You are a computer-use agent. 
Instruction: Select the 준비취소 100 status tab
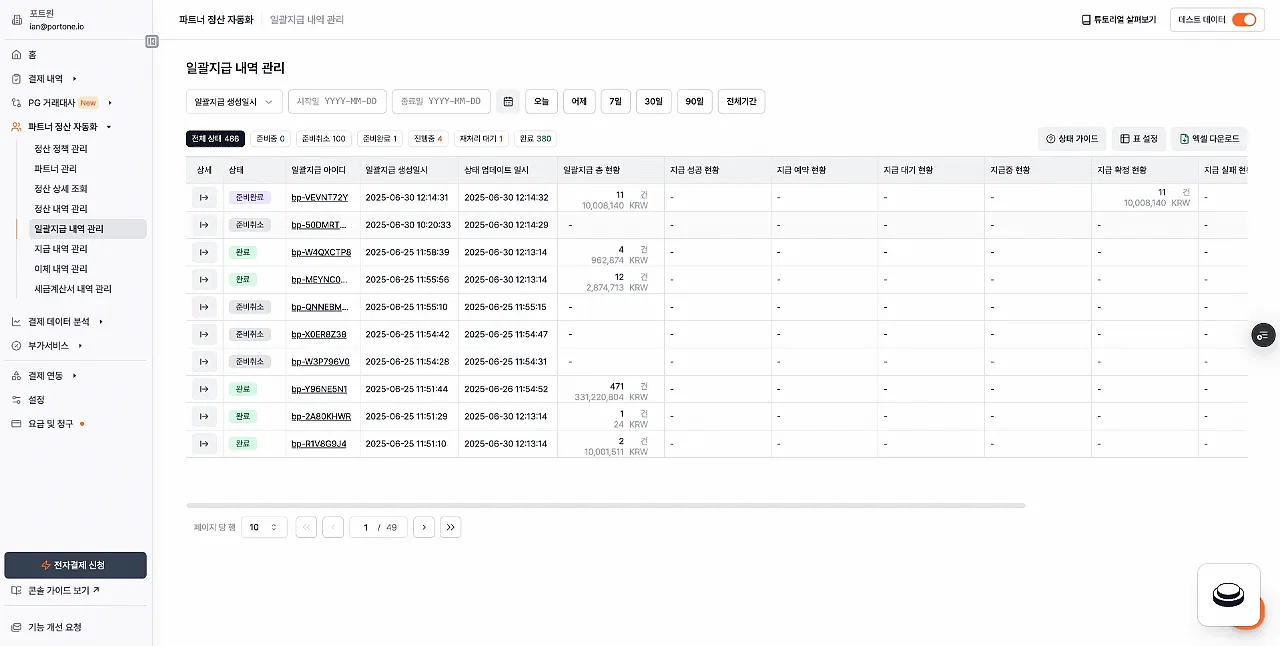click(324, 139)
